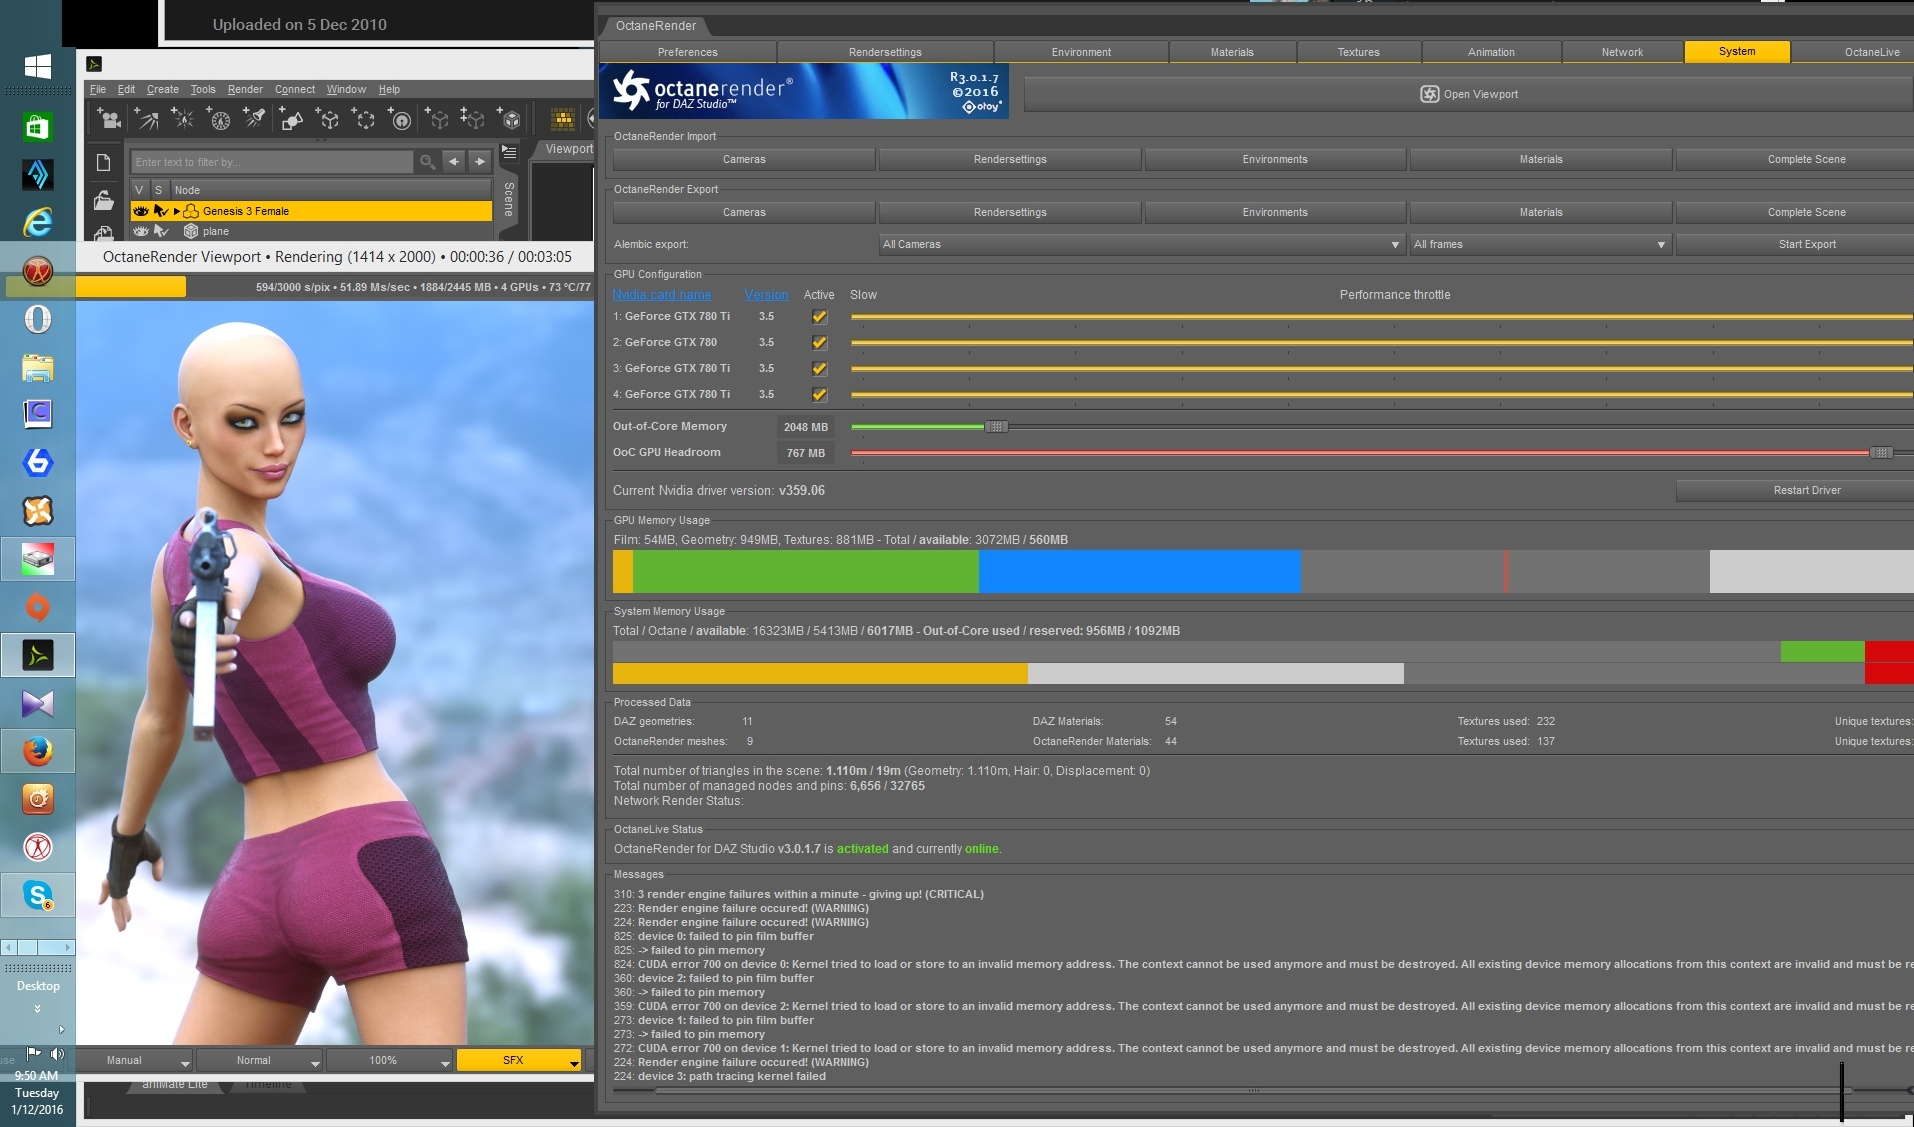Expand the Genesis 3 Female node tree
1914x1127 pixels.
pos(177,211)
